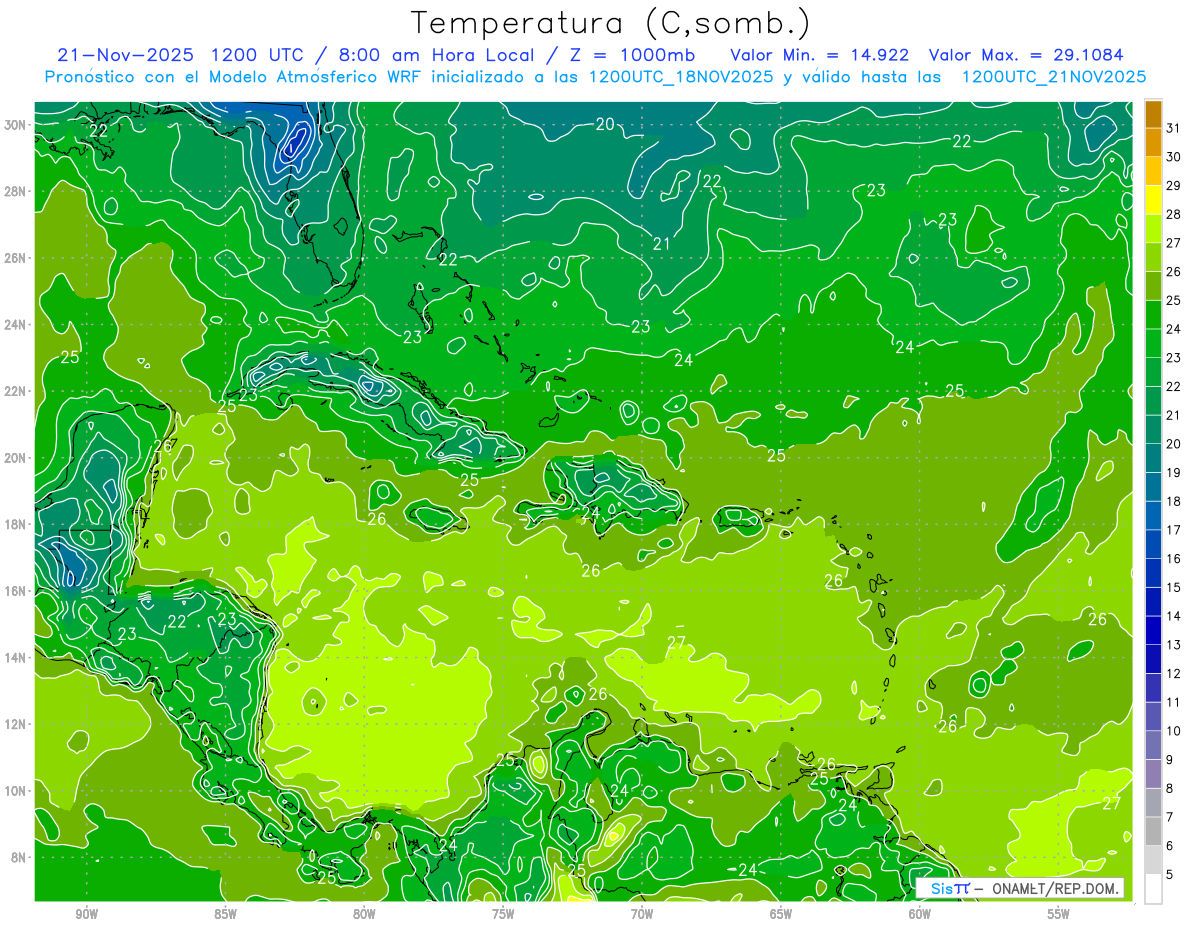The height and width of the screenshot is (927, 1200).
Task: Click the '22N' latitude axis label
Action: 16,391
